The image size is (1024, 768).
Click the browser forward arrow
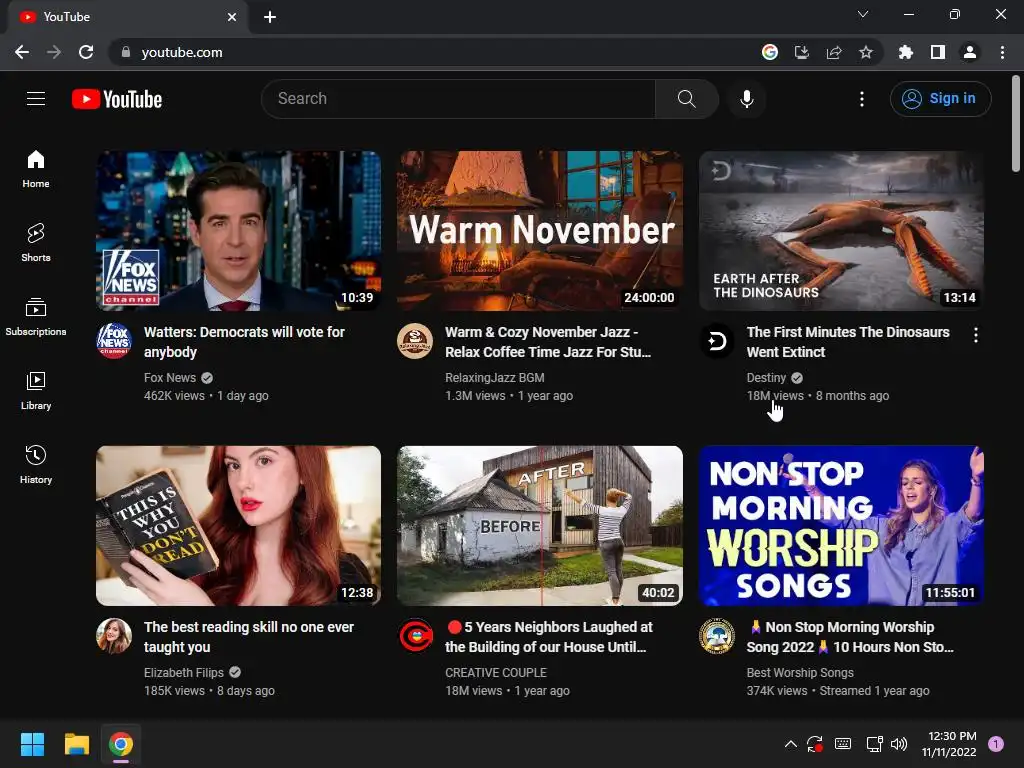[54, 52]
